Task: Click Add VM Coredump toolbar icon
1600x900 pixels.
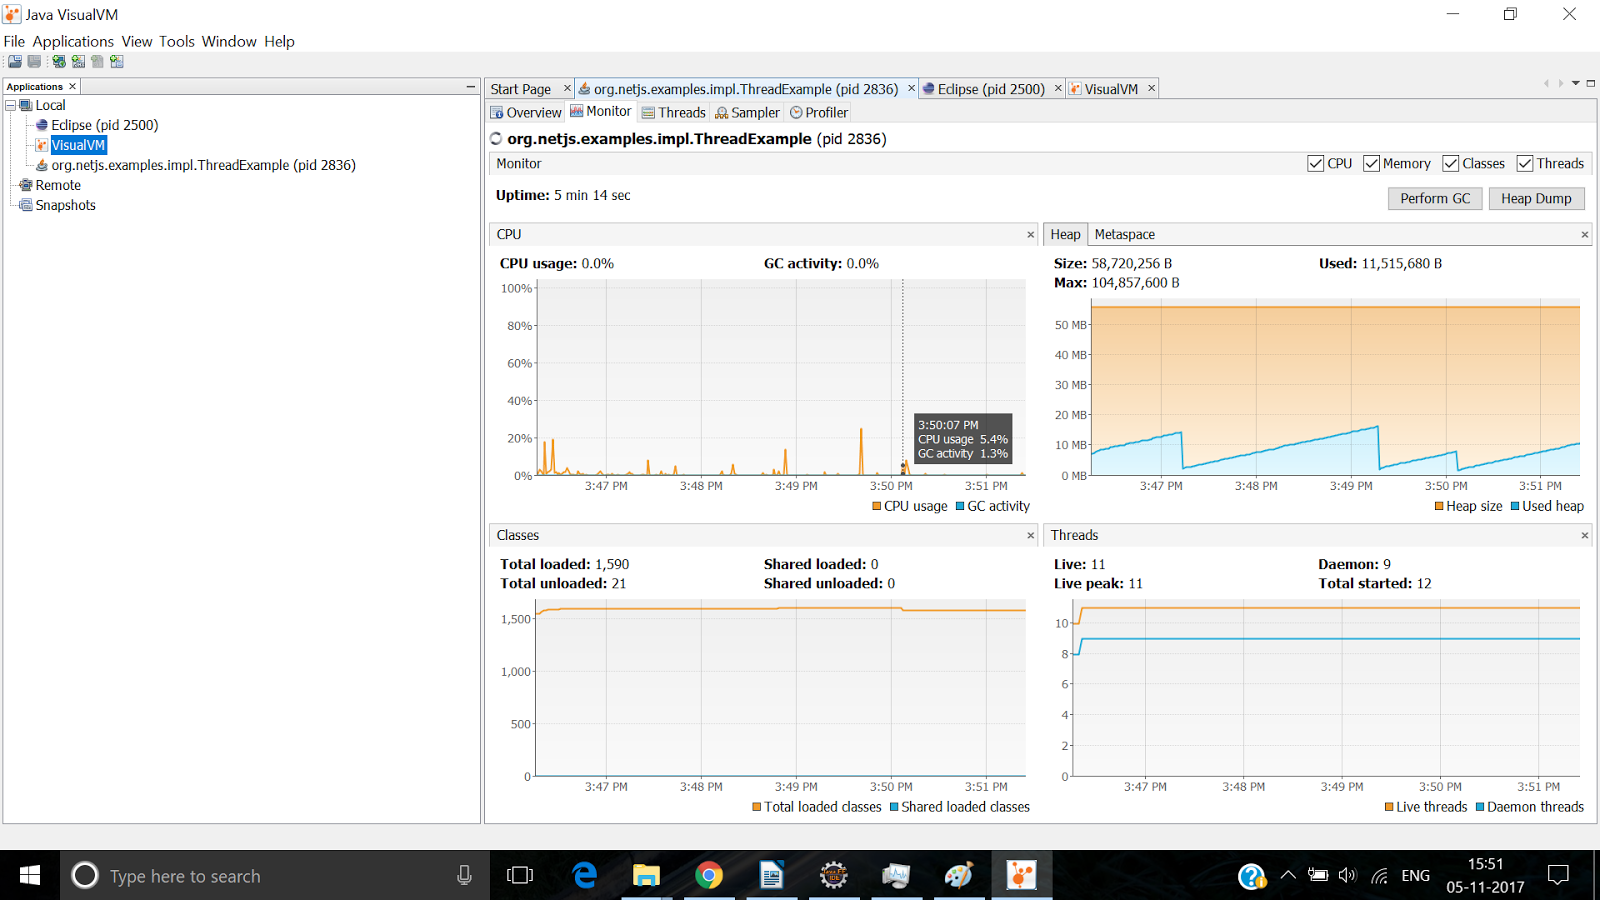Action: point(97,62)
